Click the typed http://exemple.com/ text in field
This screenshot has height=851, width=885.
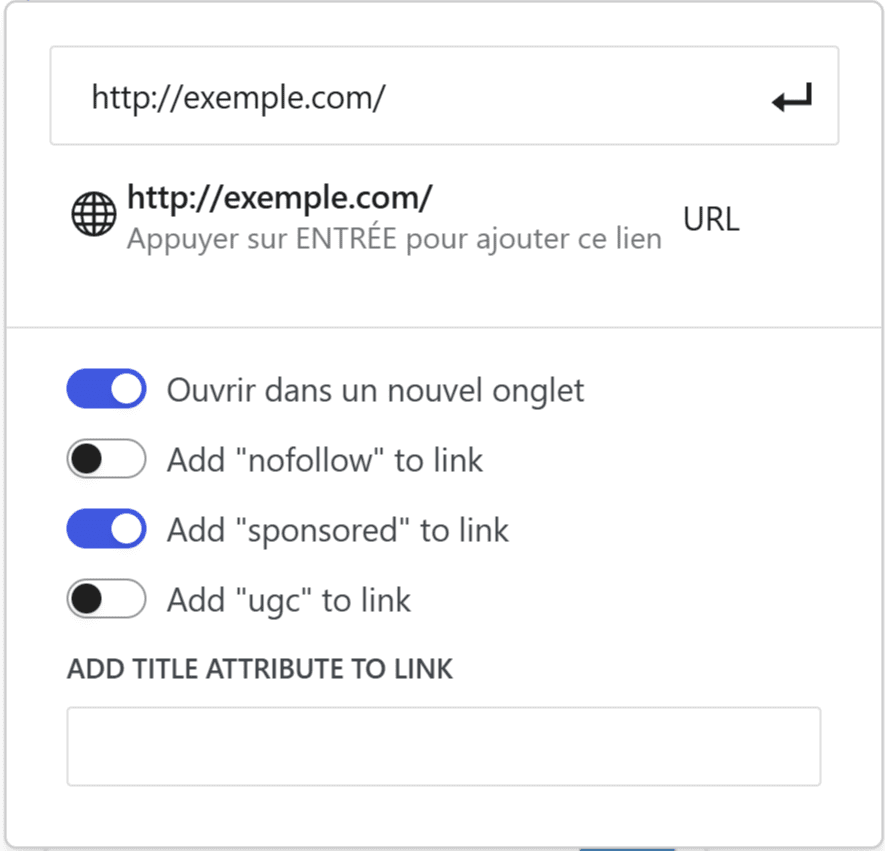(x=238, y=97)
